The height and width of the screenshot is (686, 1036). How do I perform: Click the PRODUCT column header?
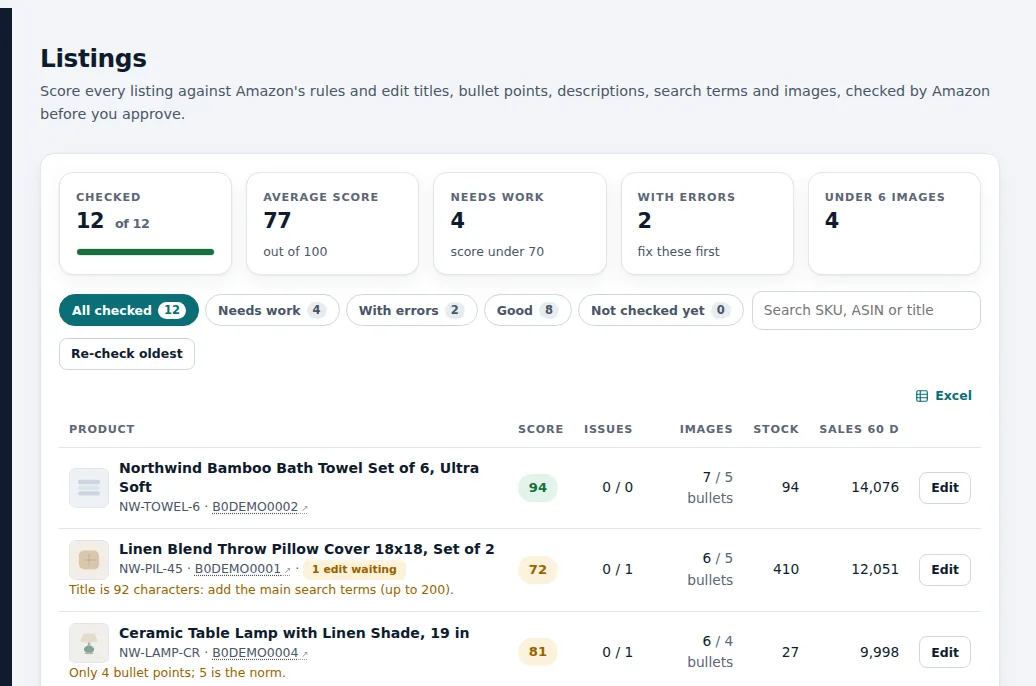[102, 429]
